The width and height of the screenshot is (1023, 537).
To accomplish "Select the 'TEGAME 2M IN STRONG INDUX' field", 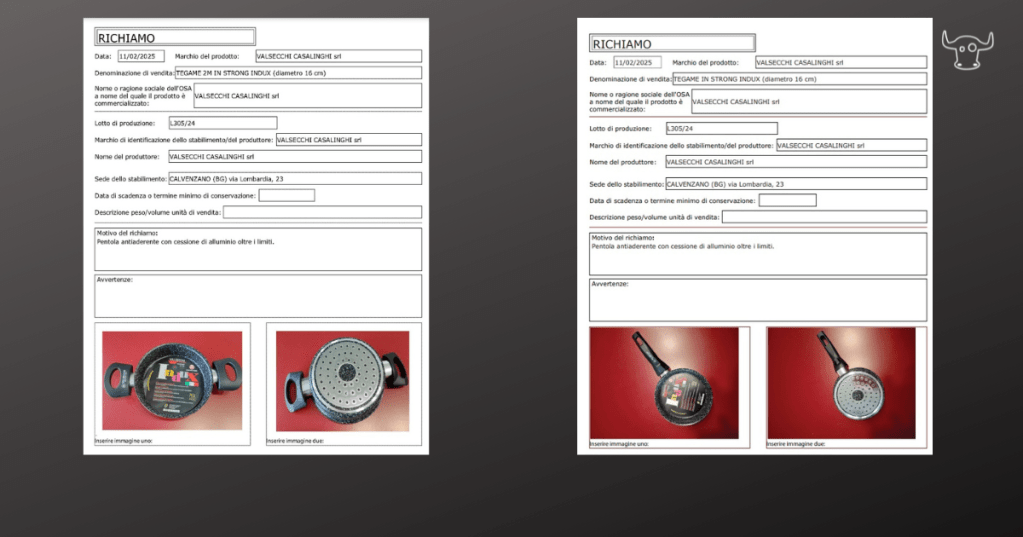I will pyautogui.click(x=298, y=73).
